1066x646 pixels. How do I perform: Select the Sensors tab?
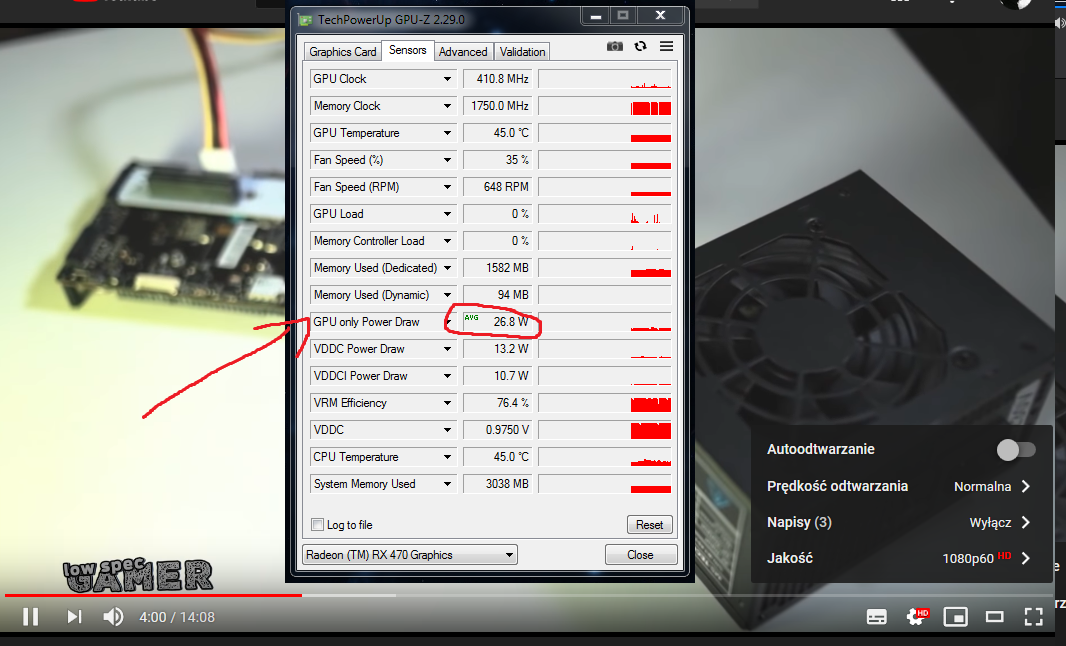click(408, 50)
